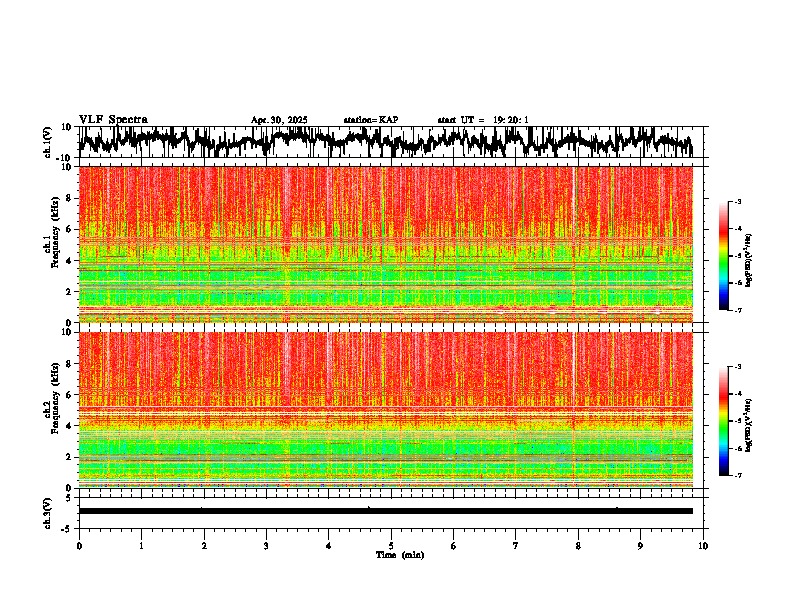Click the "station=KAP" label

point(371,120)
